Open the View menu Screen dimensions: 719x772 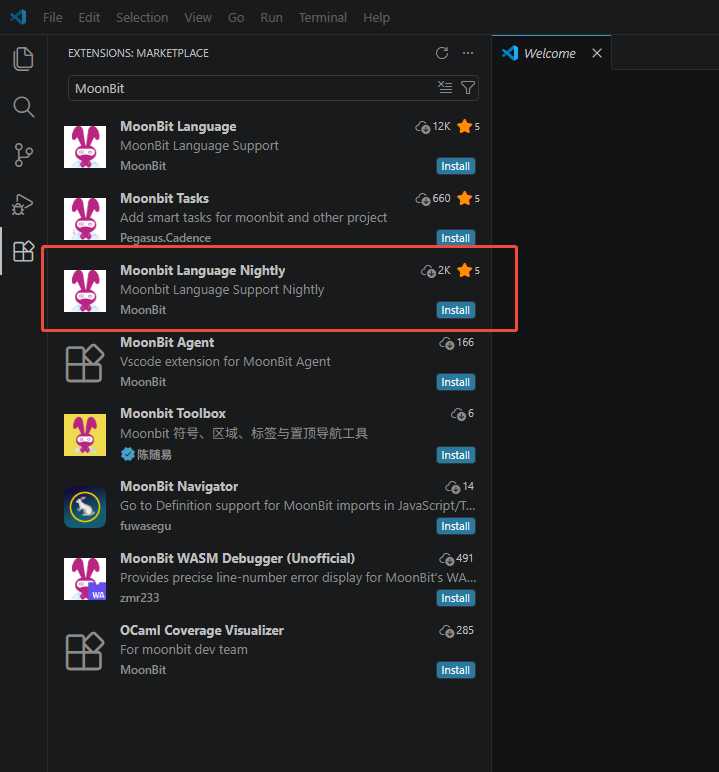point(198,18)
